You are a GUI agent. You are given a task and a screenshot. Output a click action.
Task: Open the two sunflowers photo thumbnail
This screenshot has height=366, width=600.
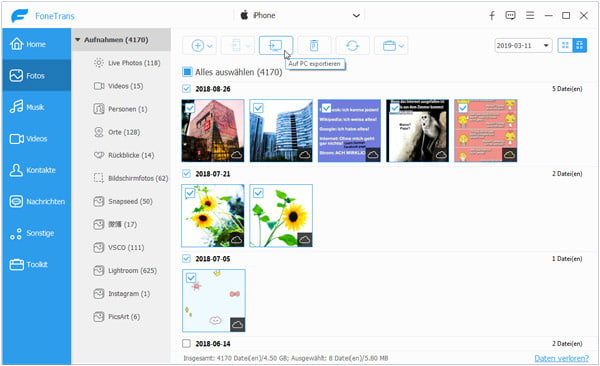click(x=213, y=216)
